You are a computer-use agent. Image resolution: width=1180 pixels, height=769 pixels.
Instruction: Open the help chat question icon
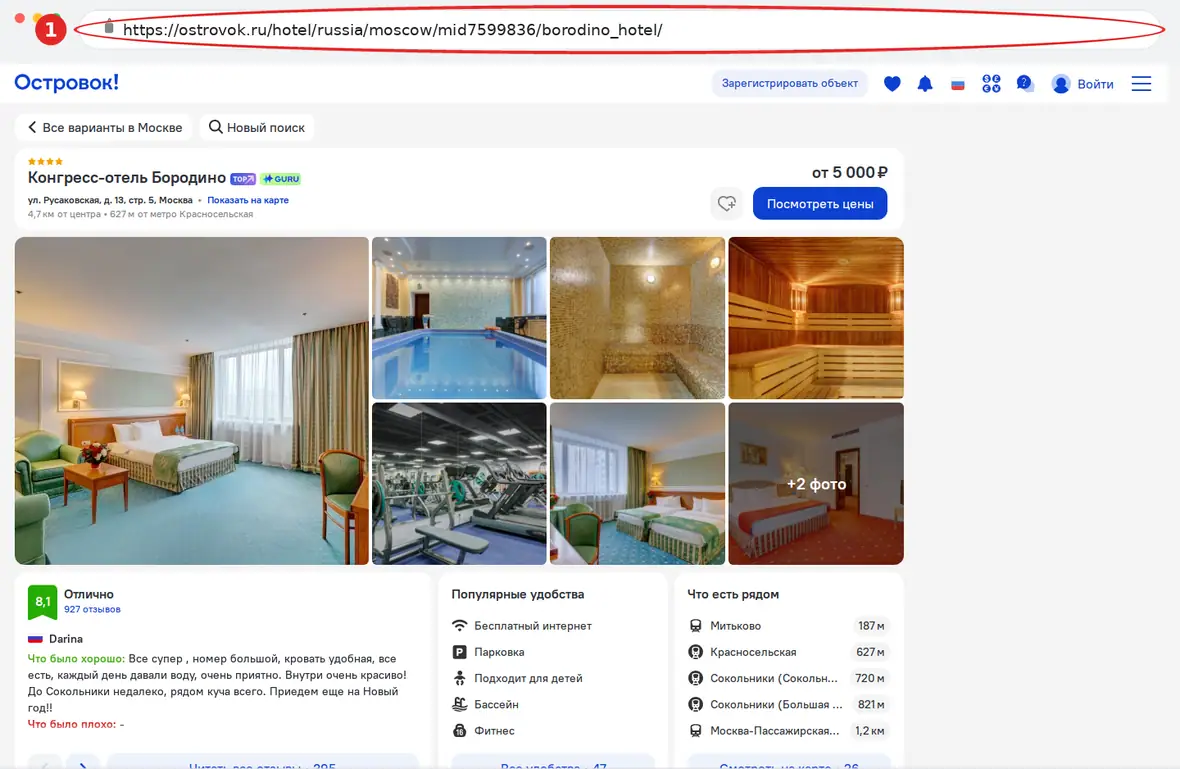tap(1024, 84)
